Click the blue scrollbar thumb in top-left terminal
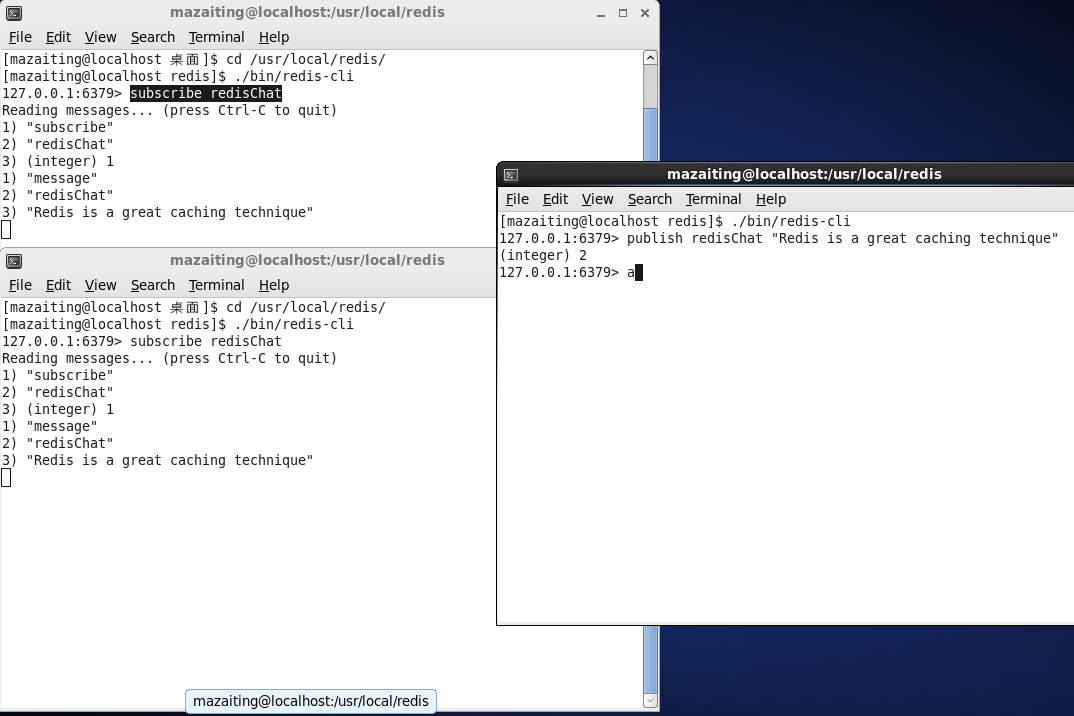 651,134
